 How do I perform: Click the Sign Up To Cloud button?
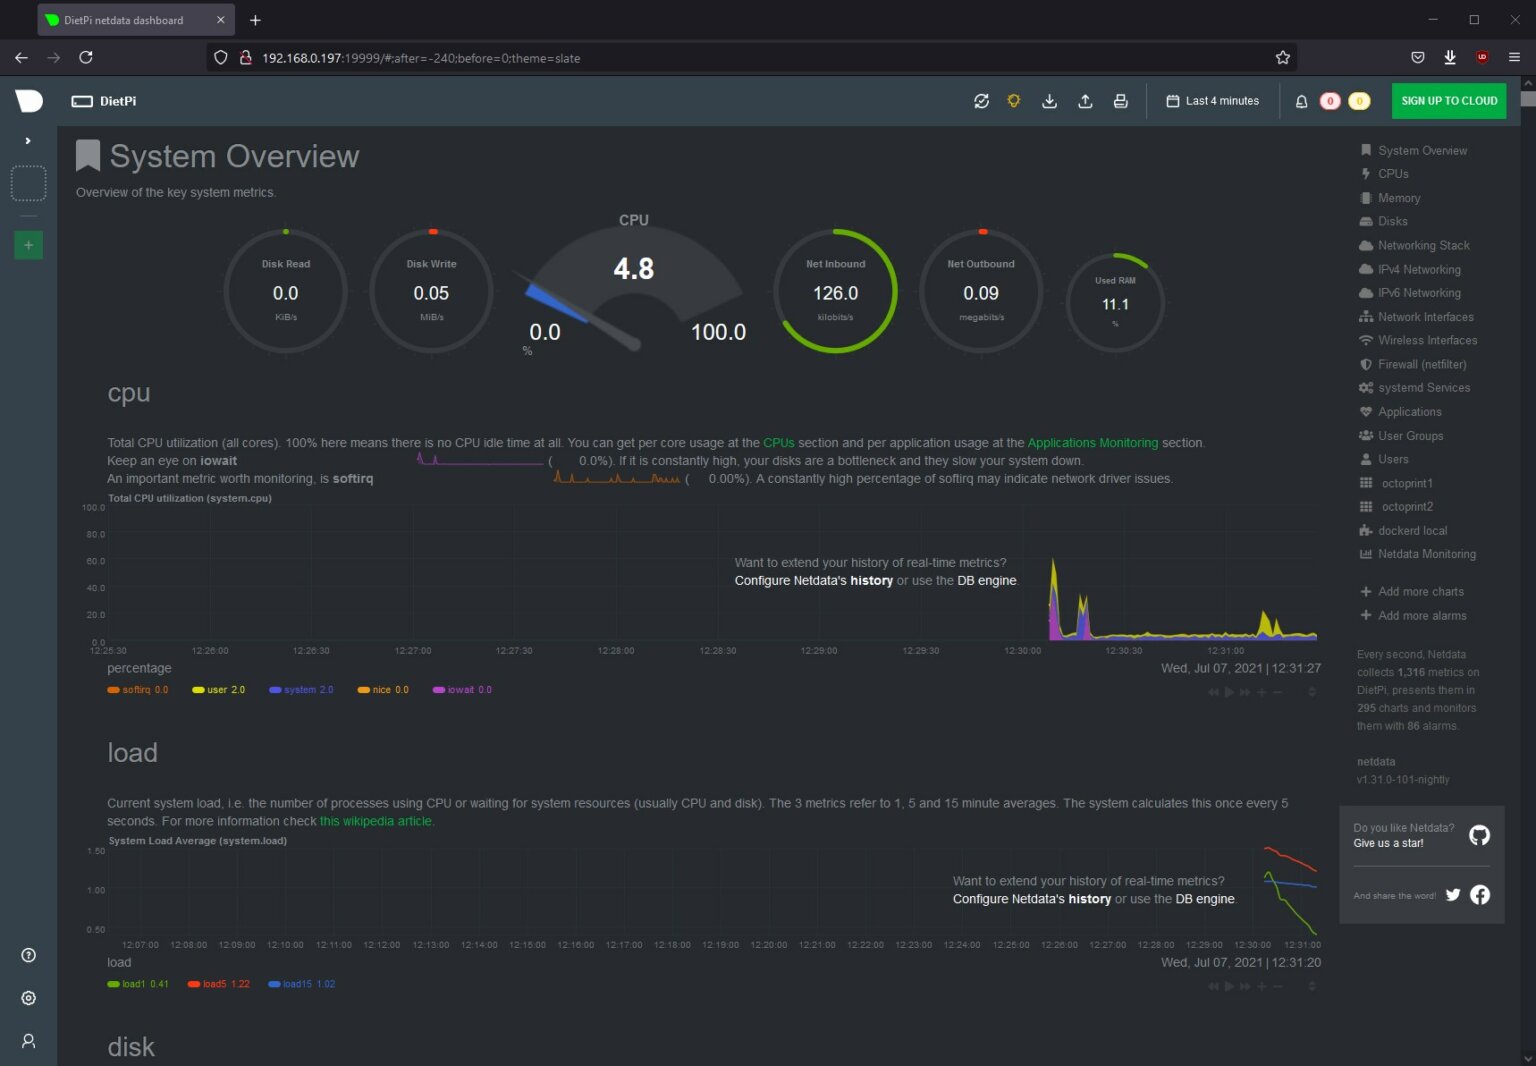[x=1448, y=101]
